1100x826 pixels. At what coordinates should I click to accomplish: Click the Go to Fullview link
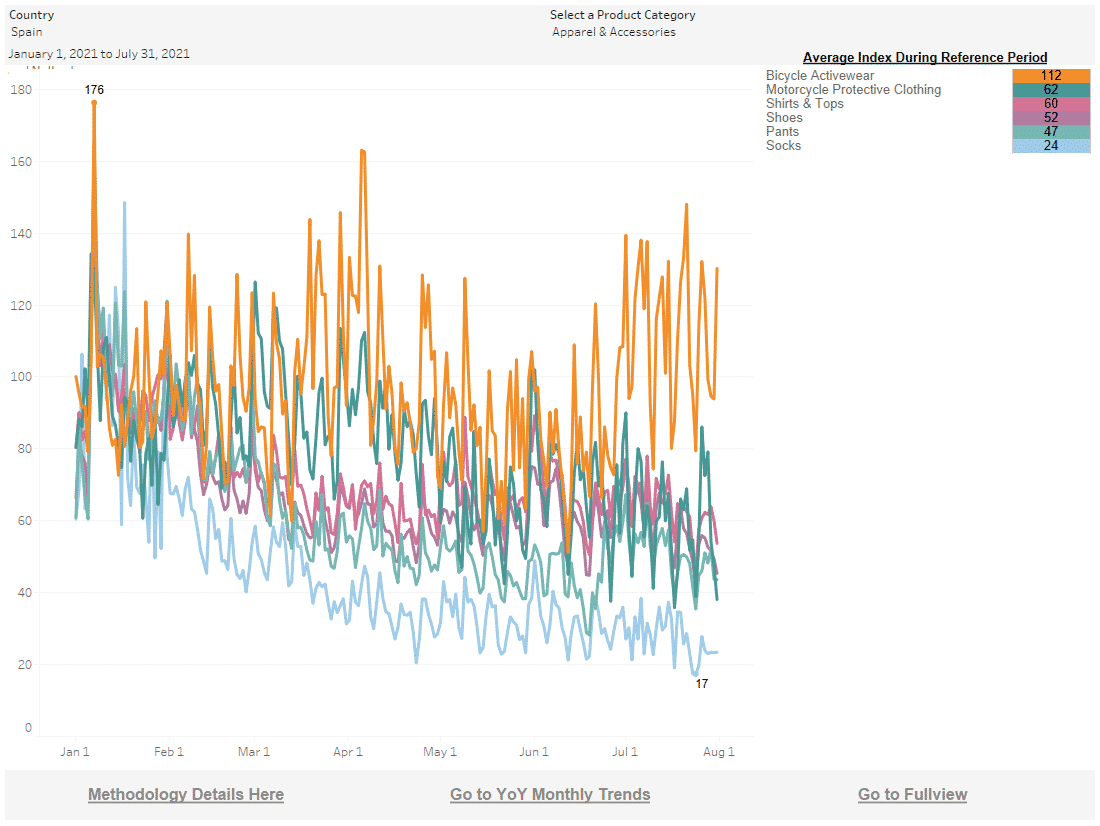point(912,794)
